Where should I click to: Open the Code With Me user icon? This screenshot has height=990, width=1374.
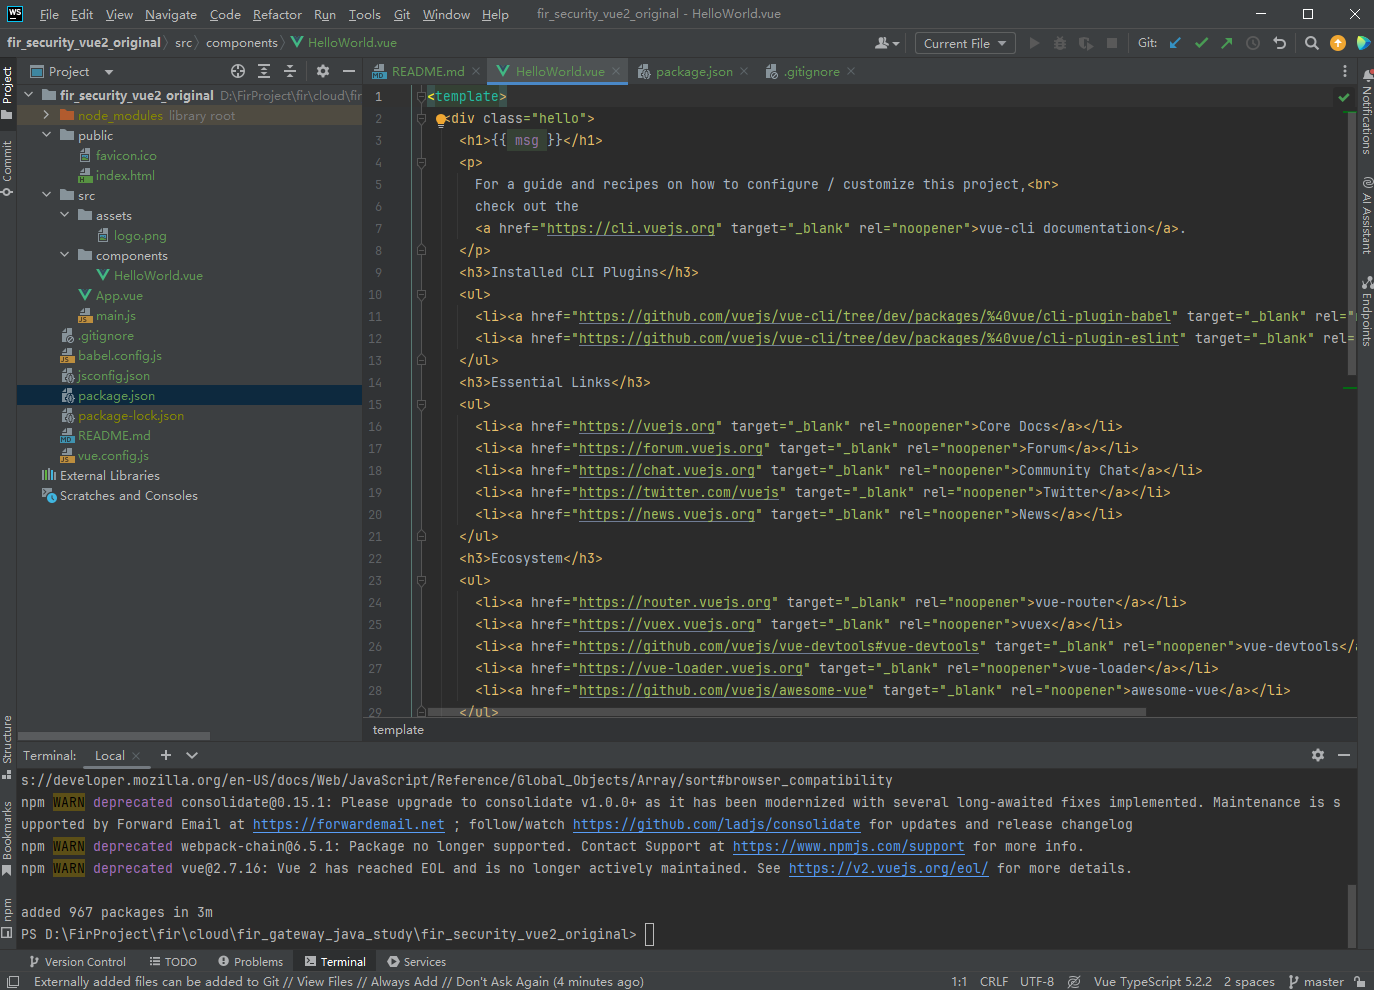[x=887, y=43]
